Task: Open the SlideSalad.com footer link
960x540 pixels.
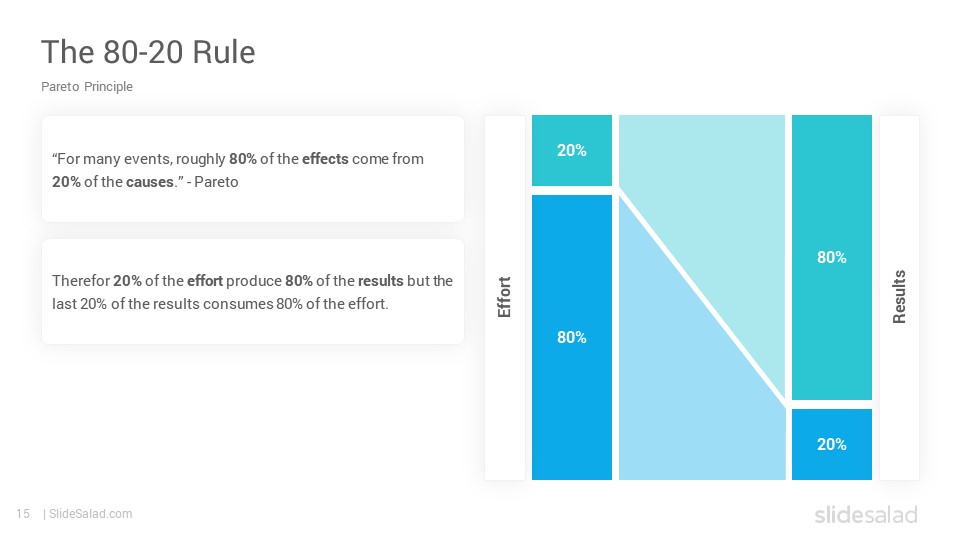Action: [91, 514]
